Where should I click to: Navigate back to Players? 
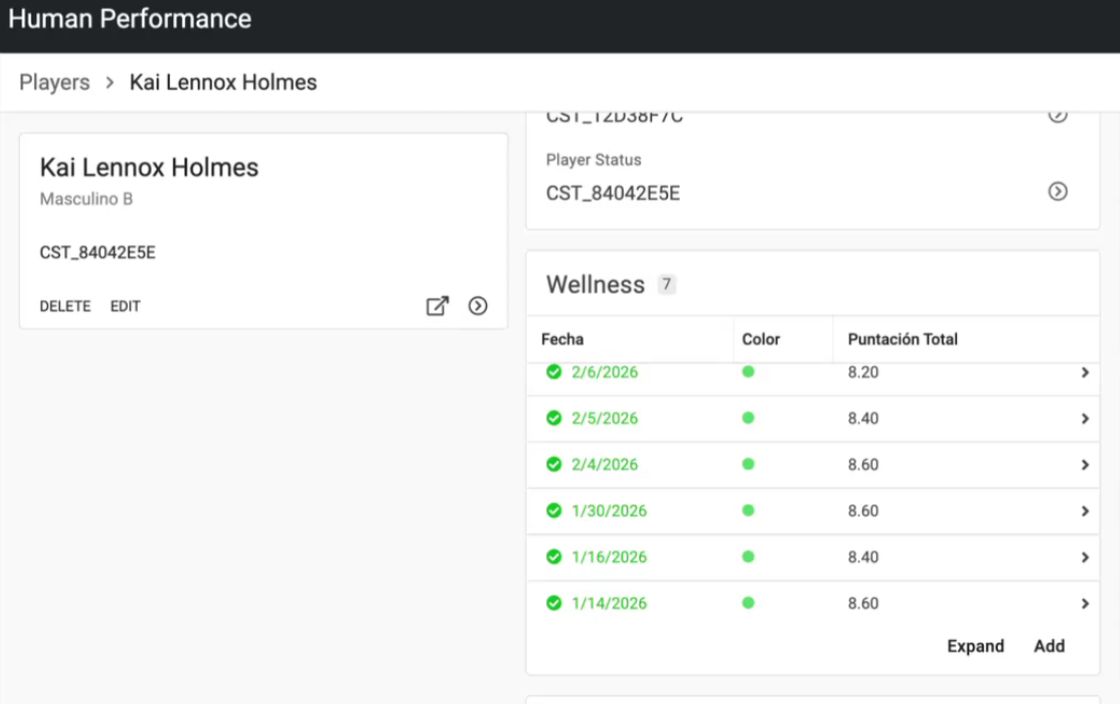[x=54, y=82]
